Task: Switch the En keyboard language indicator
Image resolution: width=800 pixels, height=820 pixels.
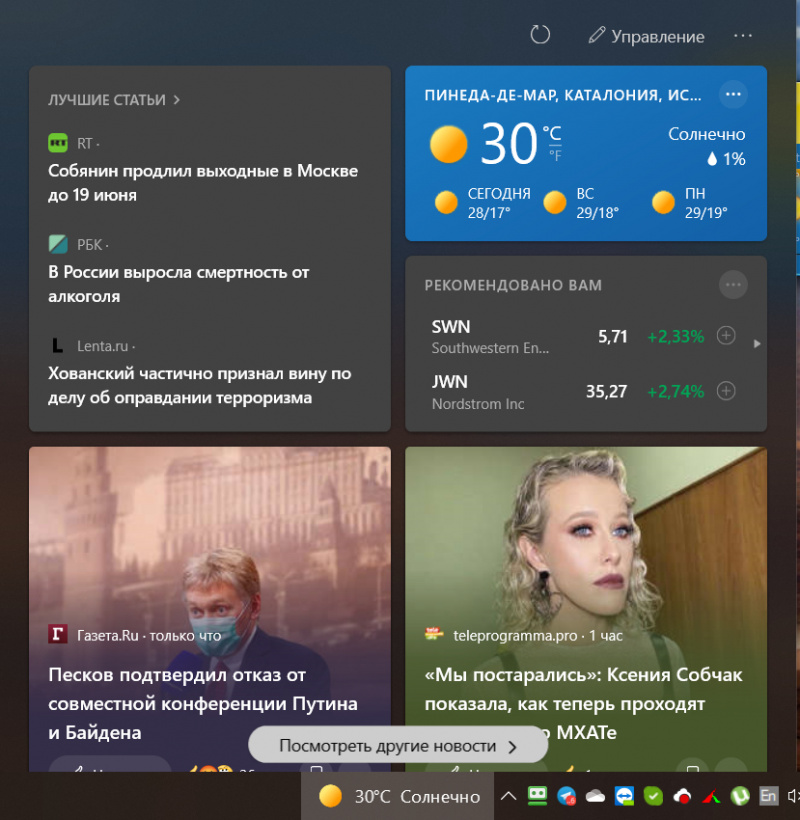Action: [x=768, y=796]
